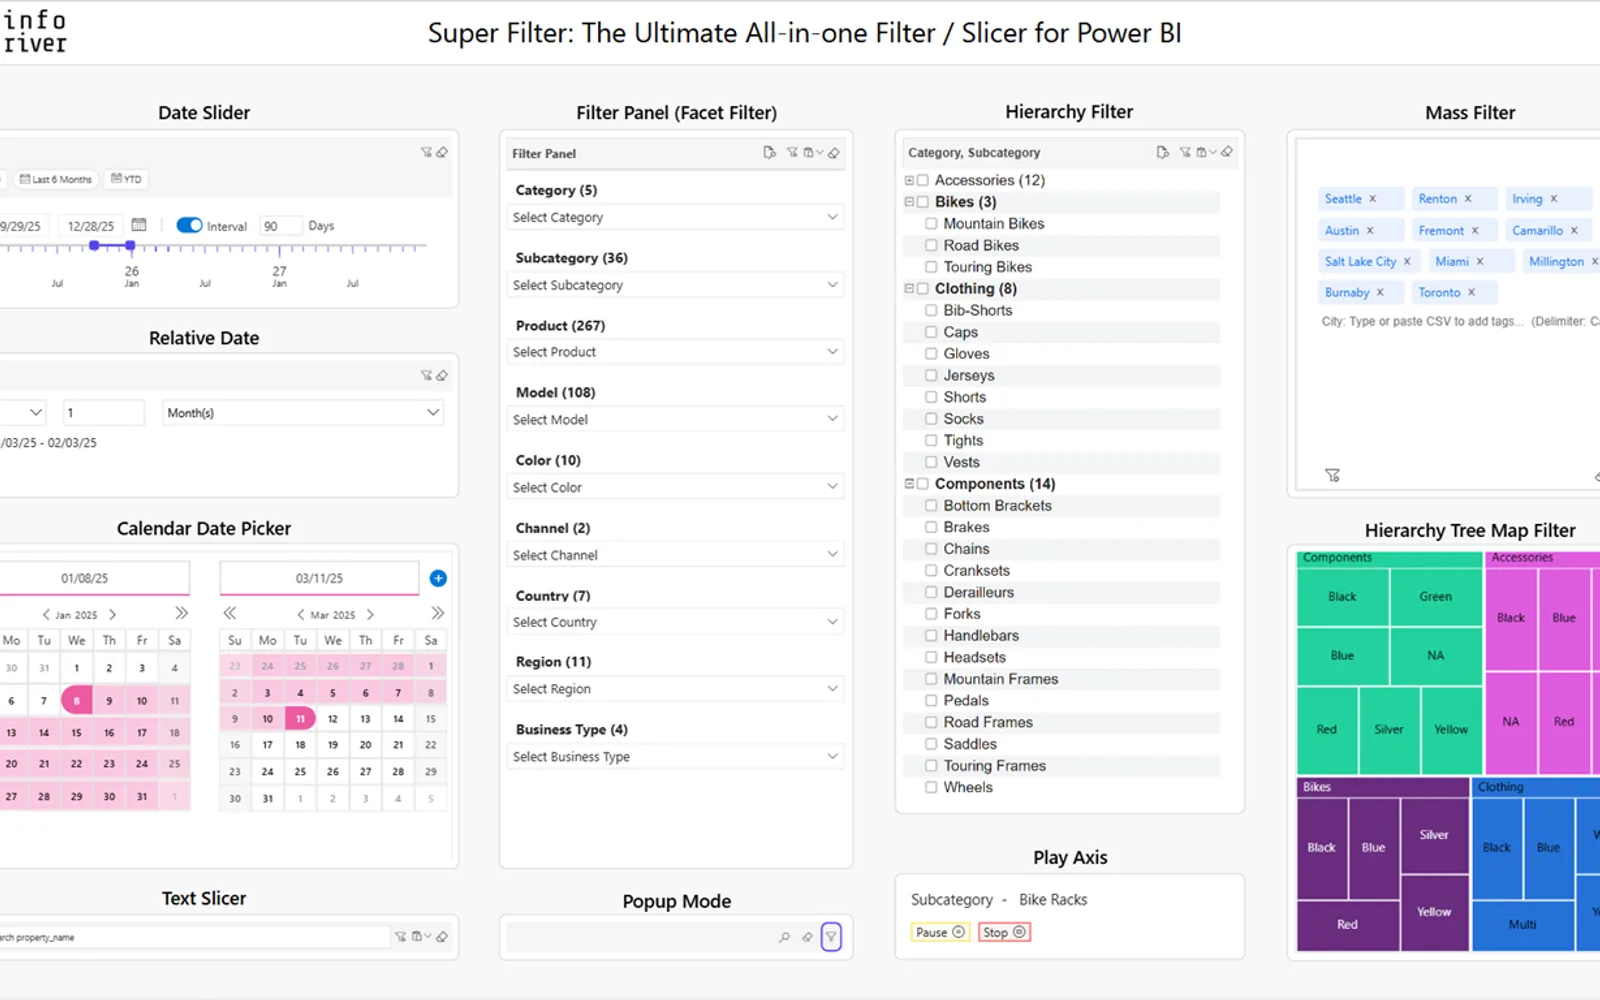Open the Select Product dropdown
Screen dimensions: 1600x1000
[676, 352]
